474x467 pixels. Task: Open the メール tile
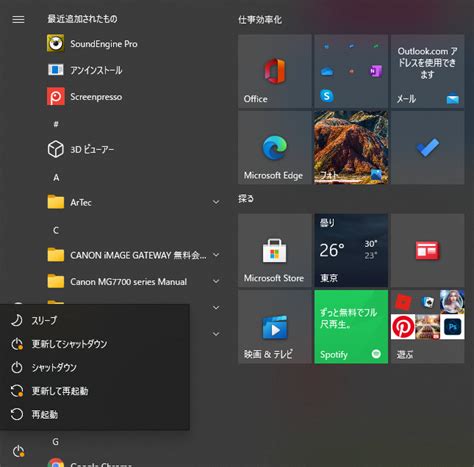427,71
